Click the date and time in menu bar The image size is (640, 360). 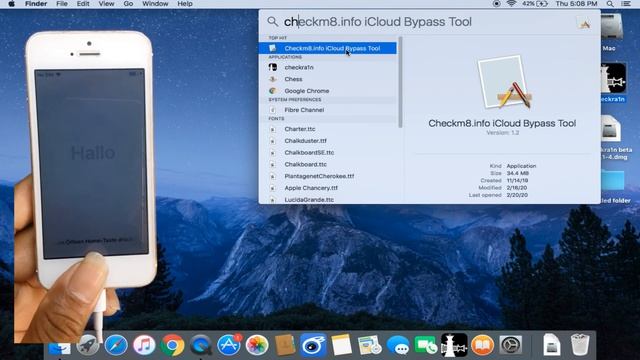point(576,4)
